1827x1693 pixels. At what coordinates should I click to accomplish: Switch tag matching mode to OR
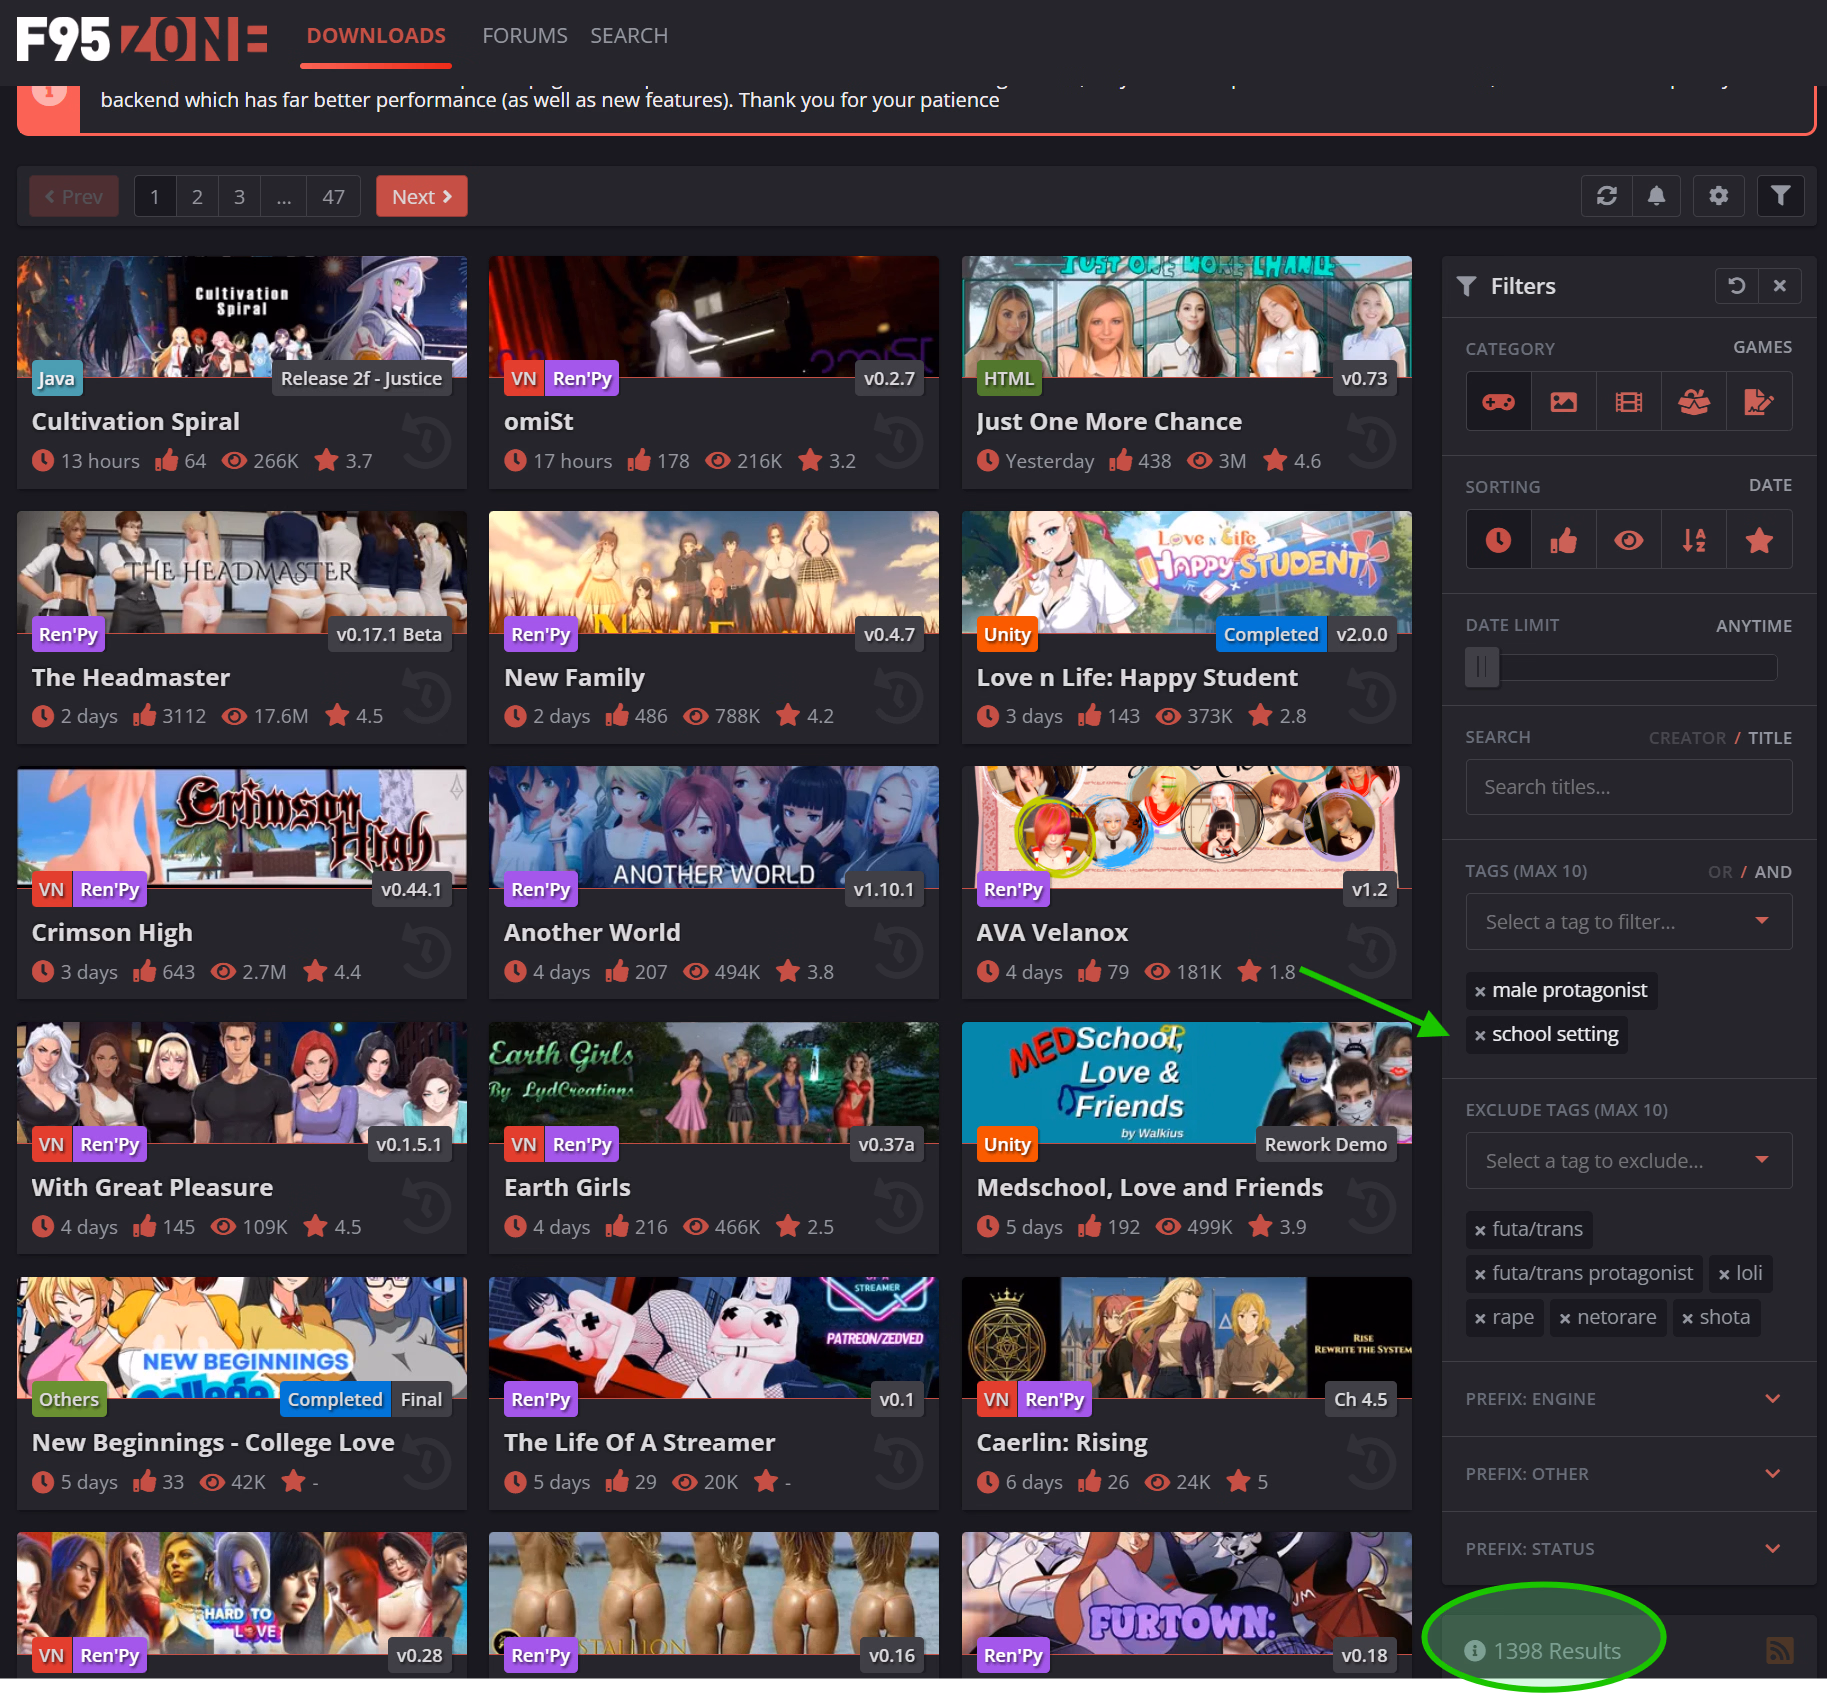pos(1719,872)
